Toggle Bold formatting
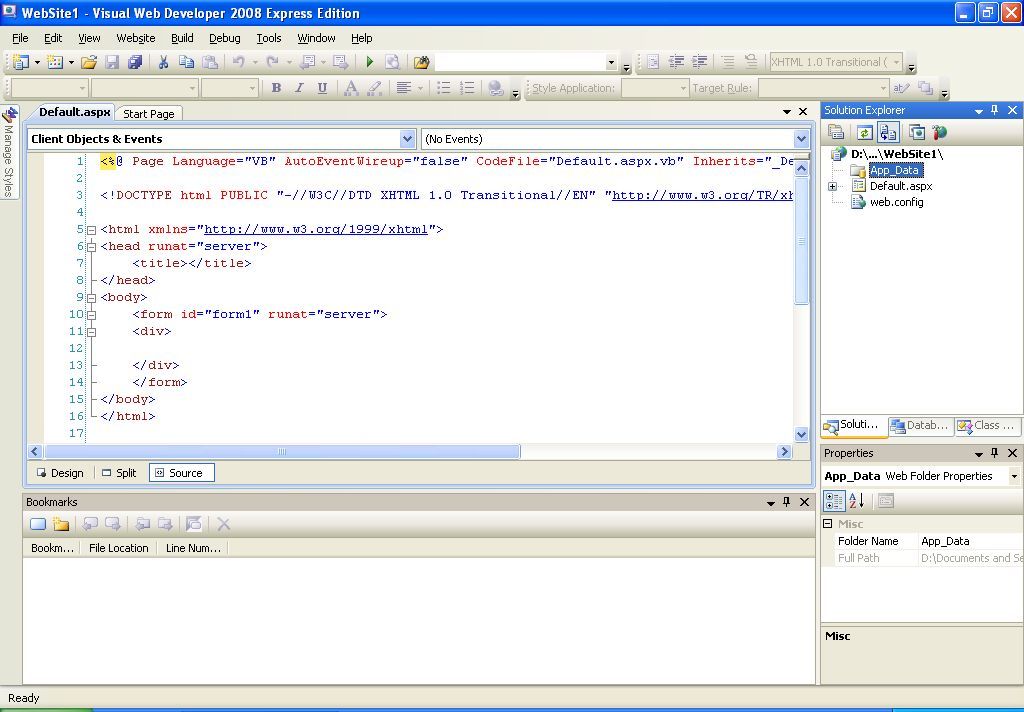Image resolution: width=1024 pixels, height=712 pixels. click(276, 88)
